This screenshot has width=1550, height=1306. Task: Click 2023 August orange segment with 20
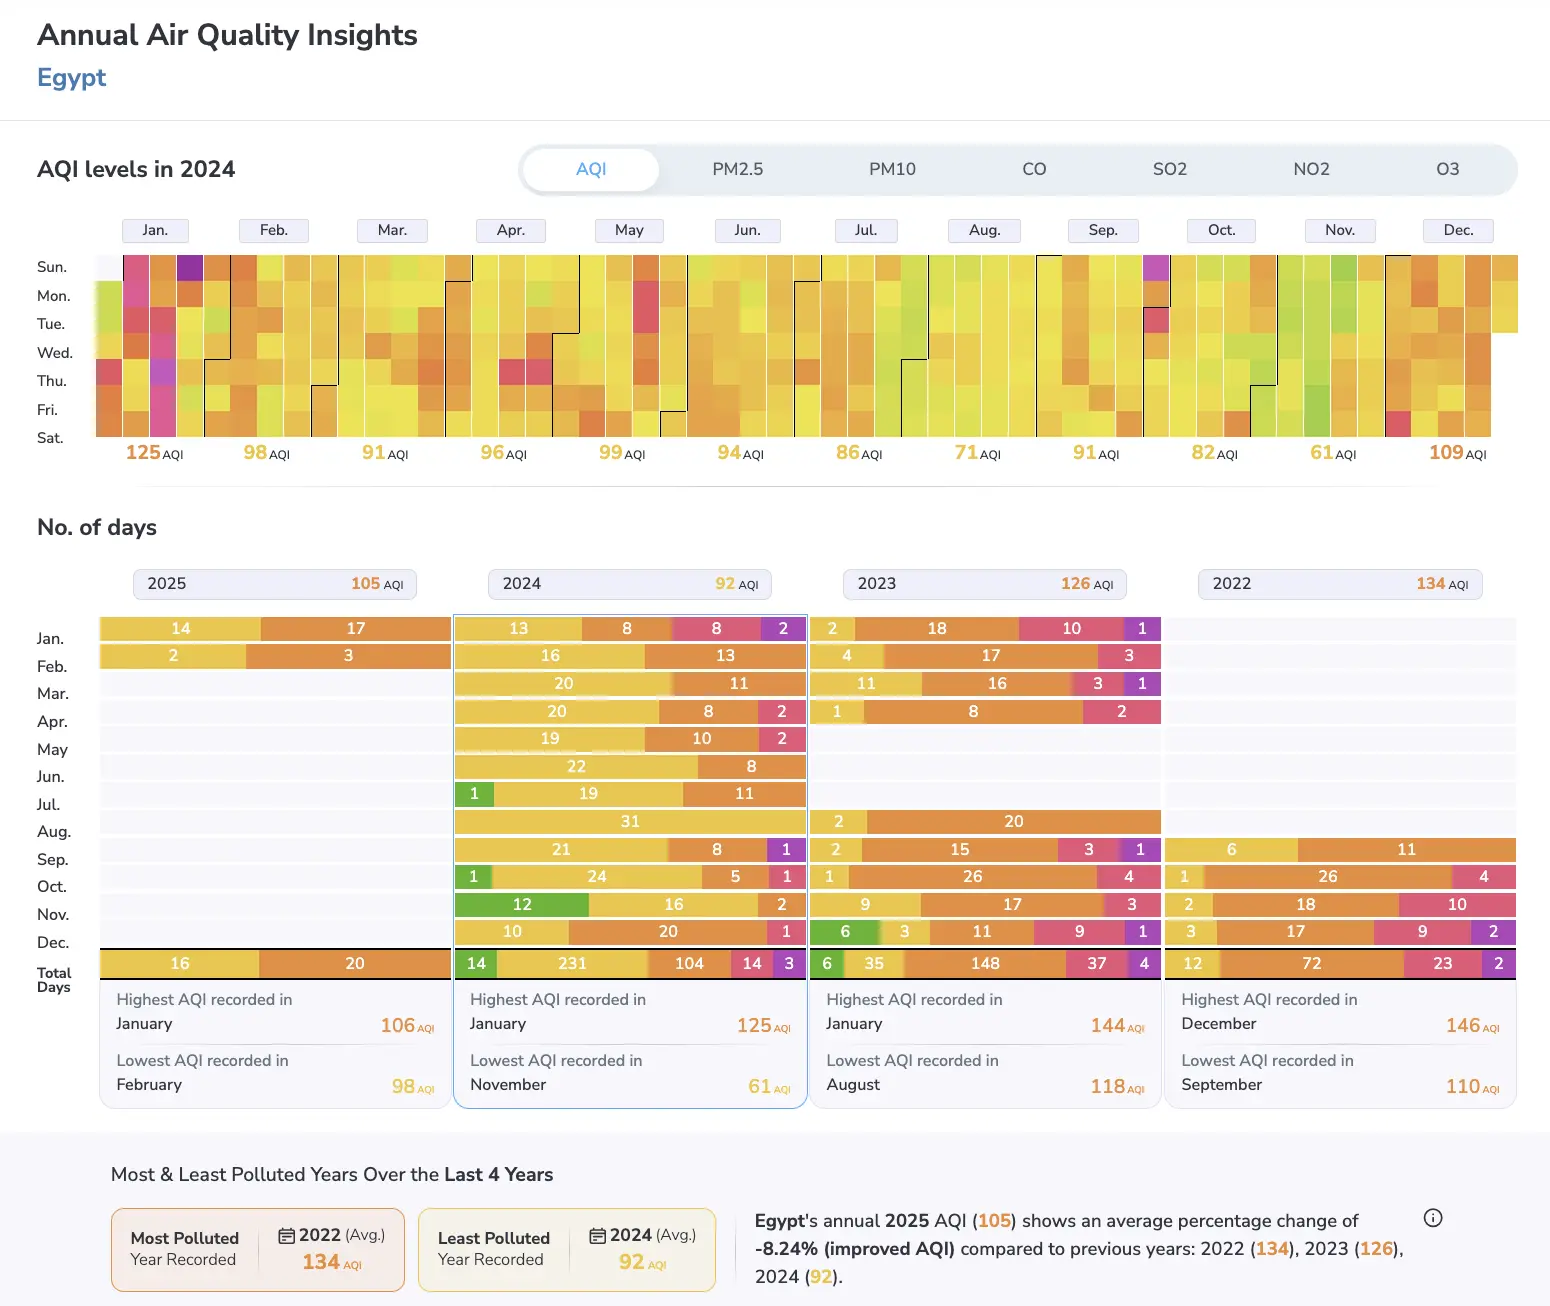(1014, 822)
